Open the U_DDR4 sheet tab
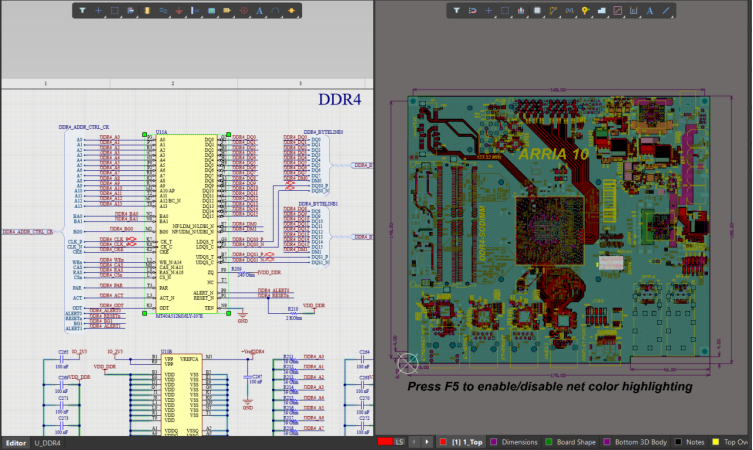753x450 pixels. coord(47,442)
